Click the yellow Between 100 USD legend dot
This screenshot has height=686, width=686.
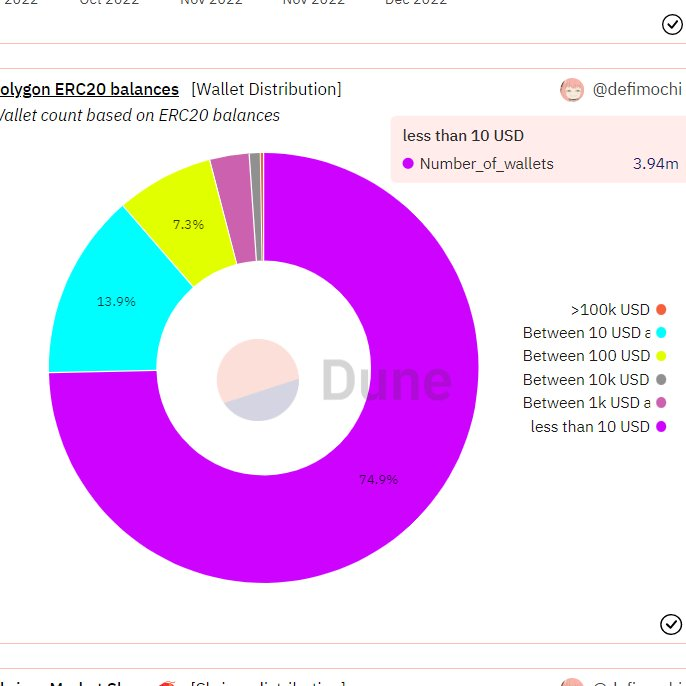pyautogui.click(x=661, y=356)
